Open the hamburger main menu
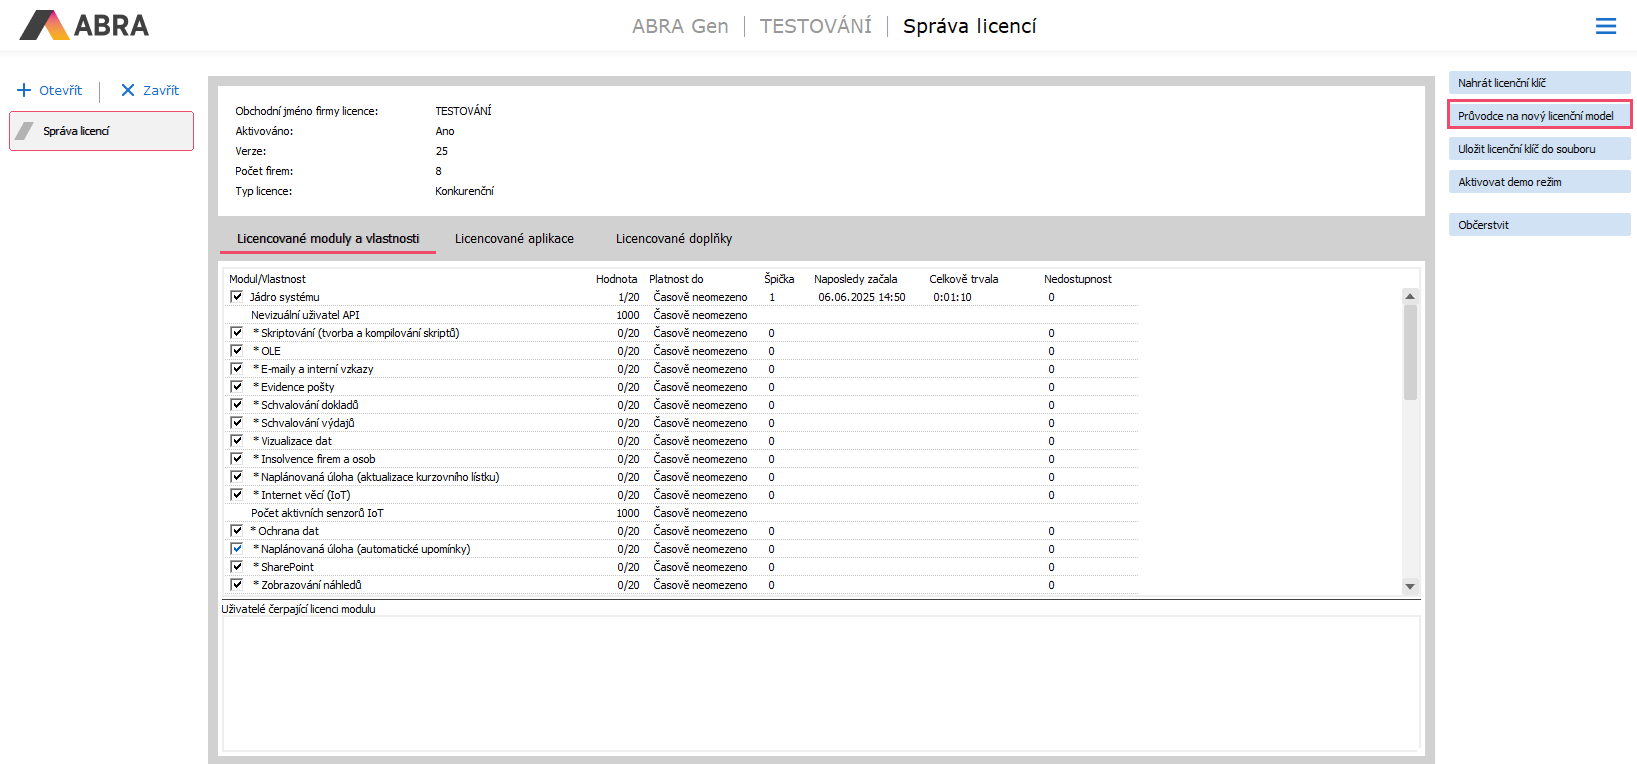 [1605, 26]
